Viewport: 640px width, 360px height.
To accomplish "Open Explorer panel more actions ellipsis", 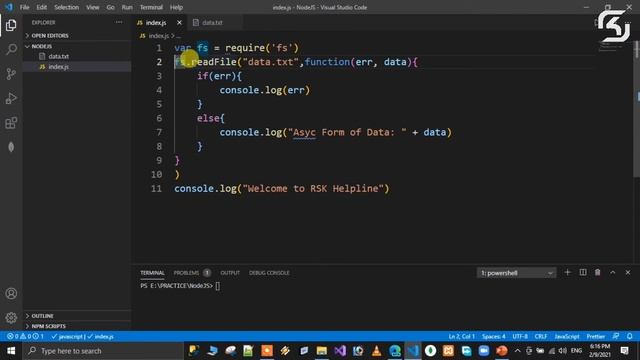I will pos(119,22).
